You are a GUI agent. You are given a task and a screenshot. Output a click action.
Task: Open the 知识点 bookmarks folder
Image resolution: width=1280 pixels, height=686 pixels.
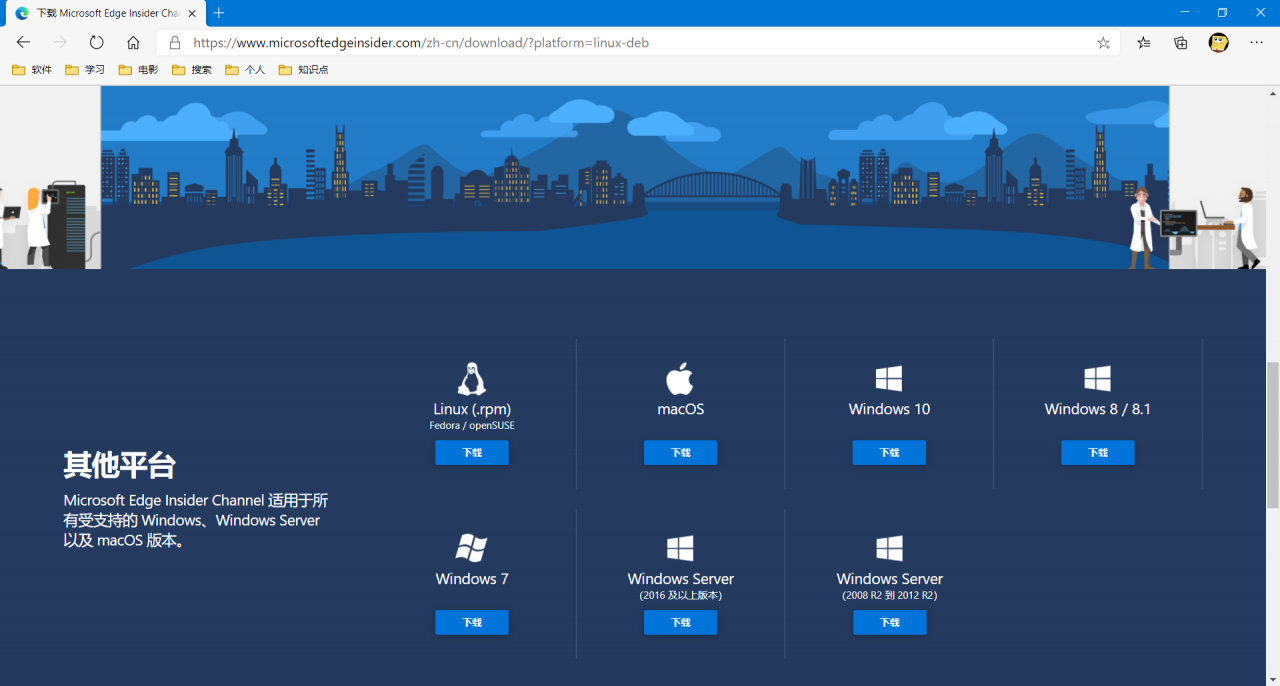(303, 70)
